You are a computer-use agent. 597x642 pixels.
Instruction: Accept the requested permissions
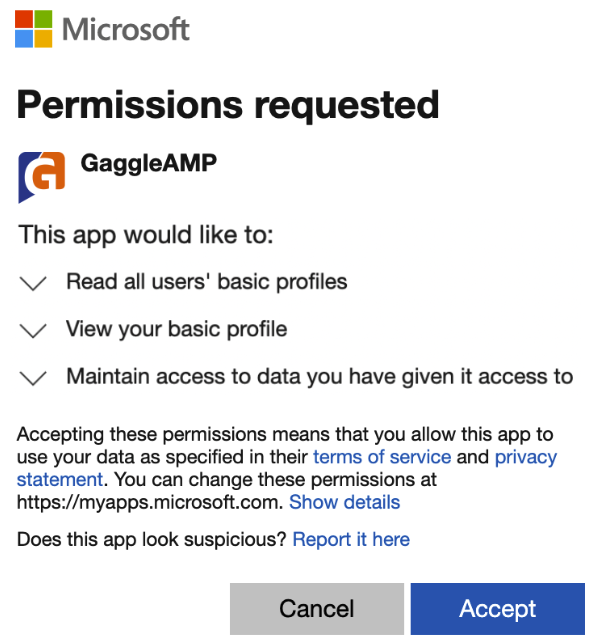coord(498,608)
